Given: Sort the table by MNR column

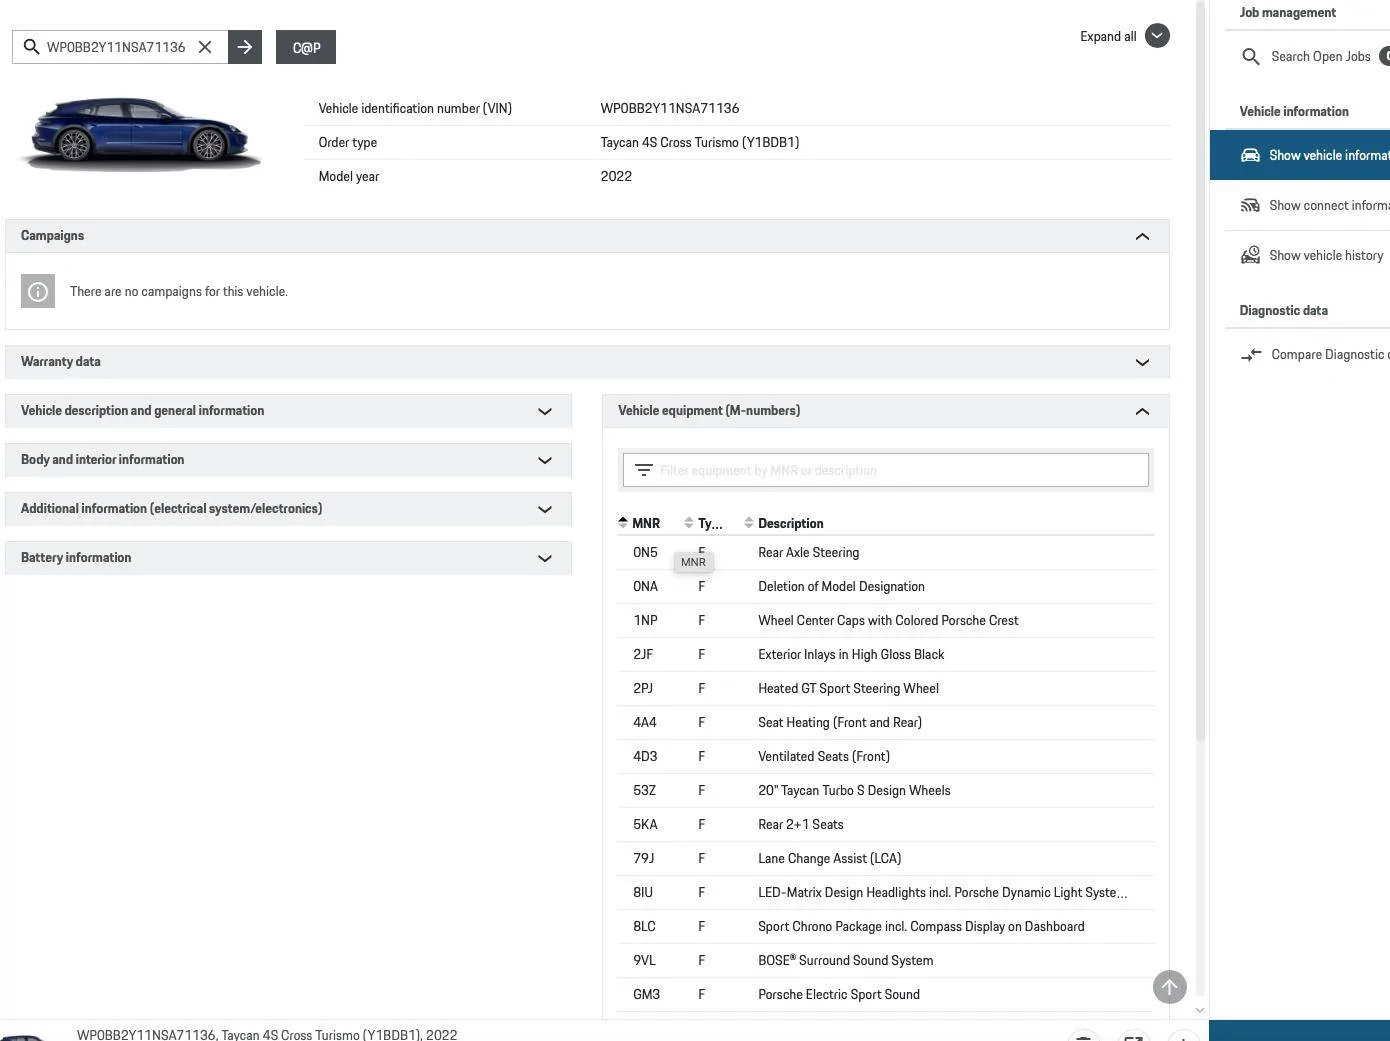Looking at the screenshot, I should (x=639, y=523).
